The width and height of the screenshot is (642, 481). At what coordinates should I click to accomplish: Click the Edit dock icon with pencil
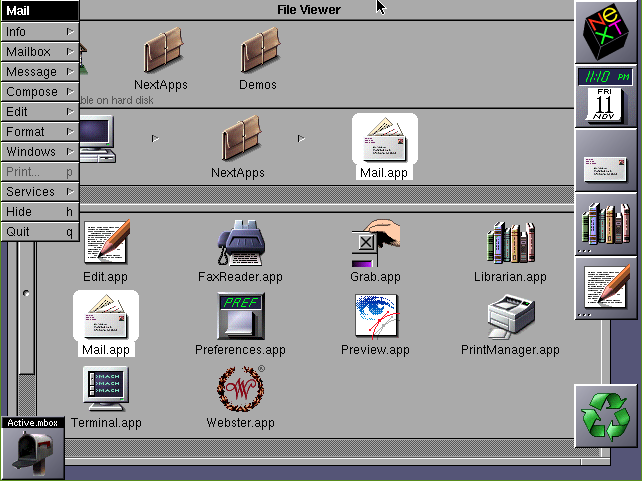(x=606, y=288)
